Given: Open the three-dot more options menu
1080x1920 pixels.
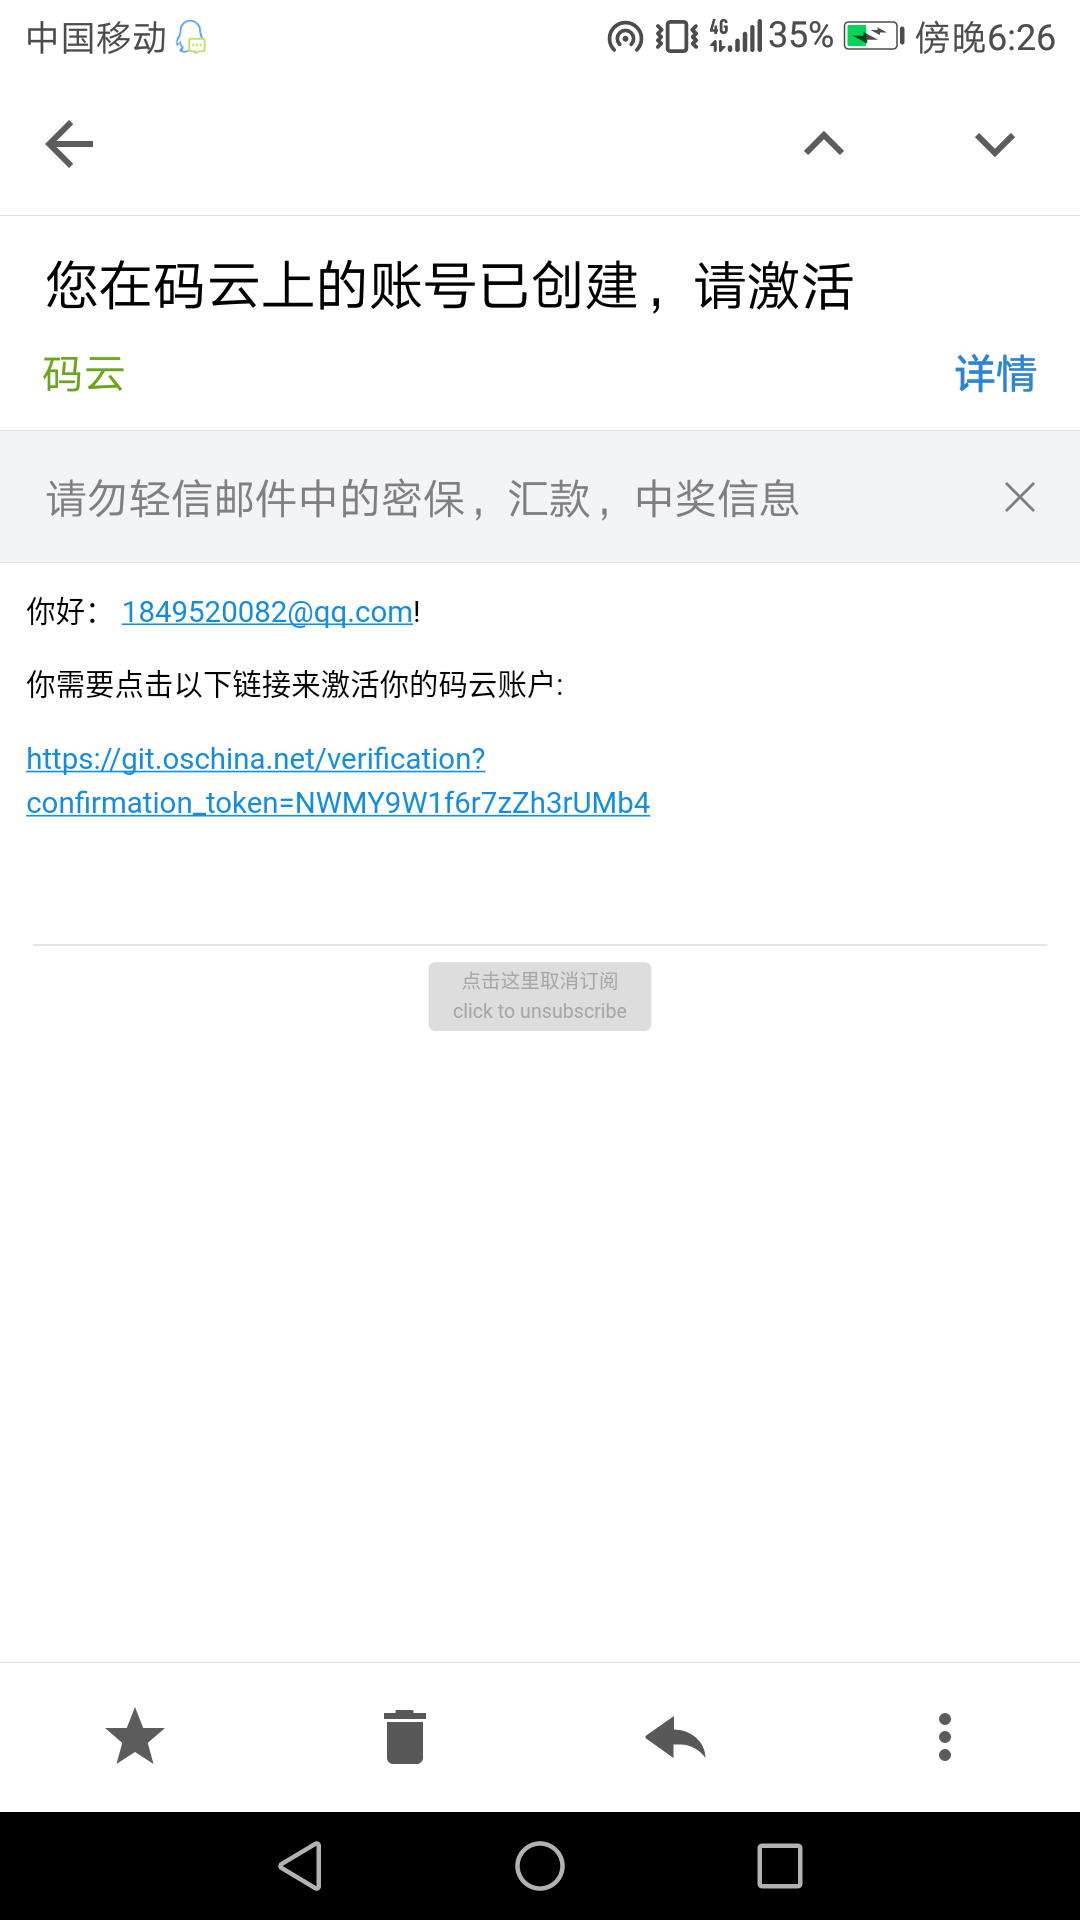Looking at the screenshot, I should pyautogui.click(x=945, y=1737).
